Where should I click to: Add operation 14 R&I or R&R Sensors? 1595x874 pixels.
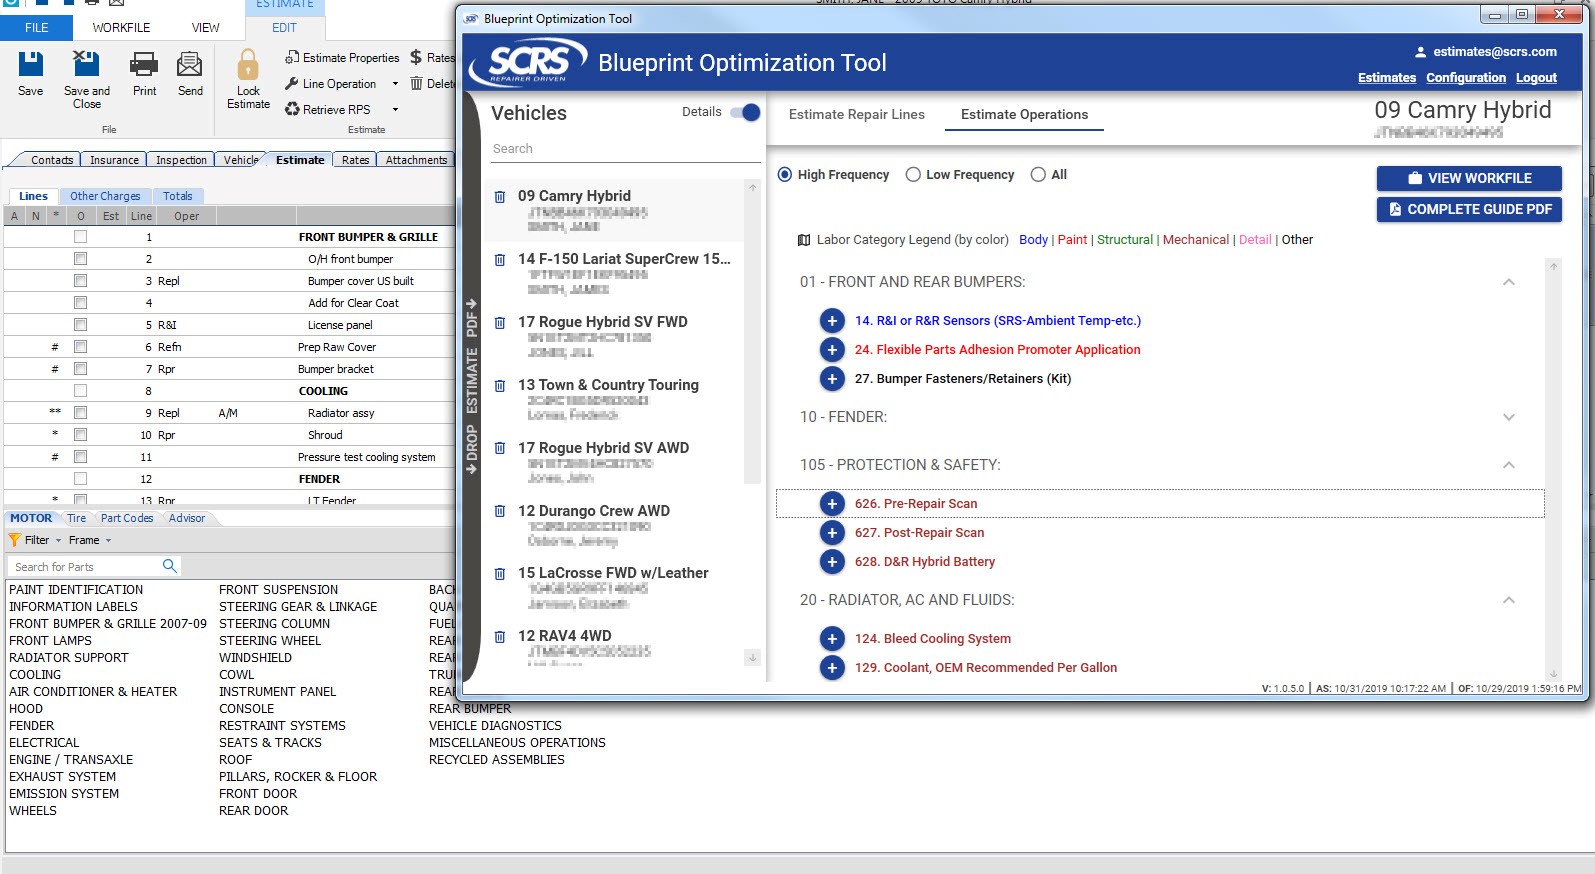click(x=832, y=321)
